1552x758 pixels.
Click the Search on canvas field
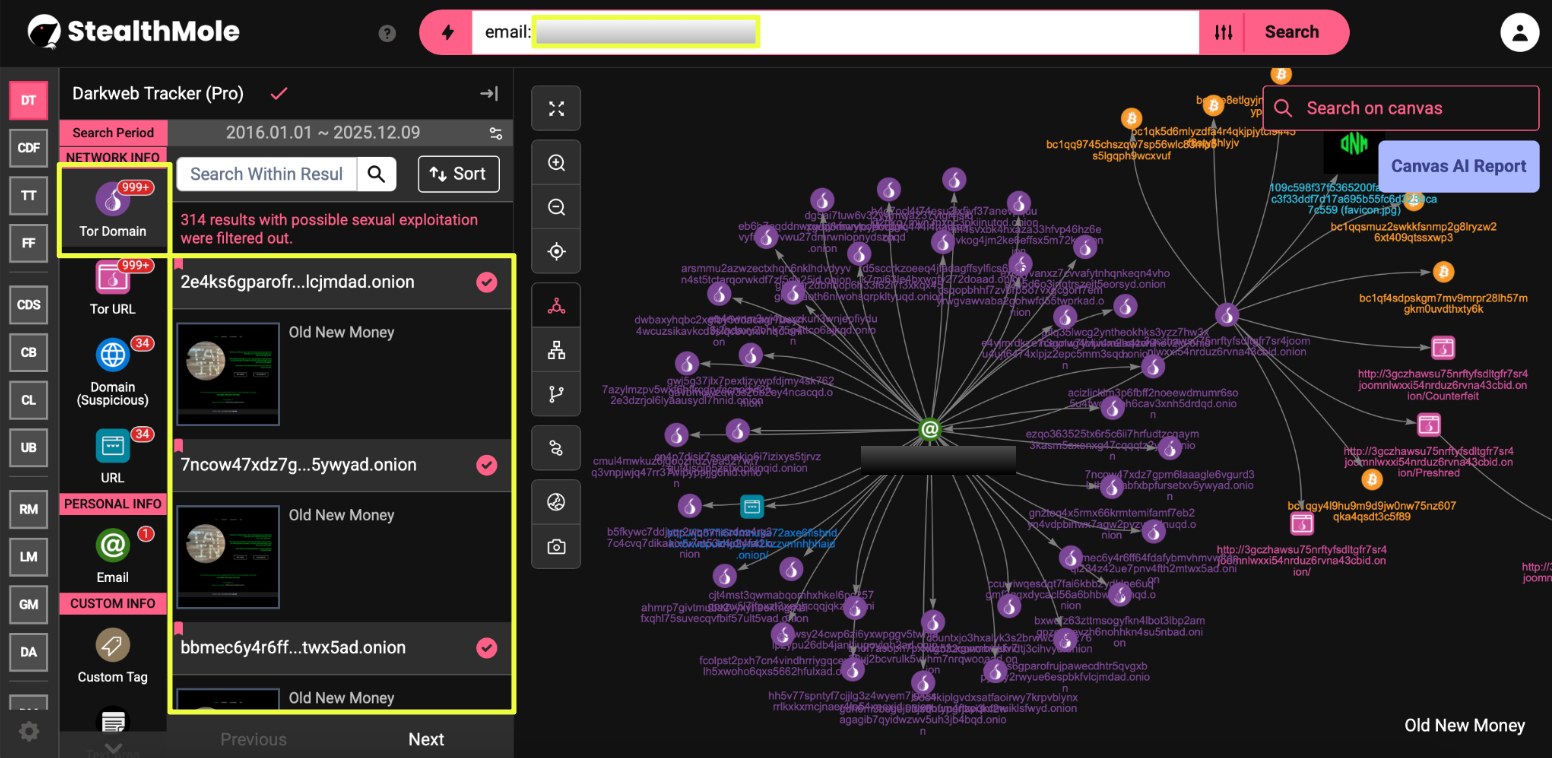[x=1400, y=108]
